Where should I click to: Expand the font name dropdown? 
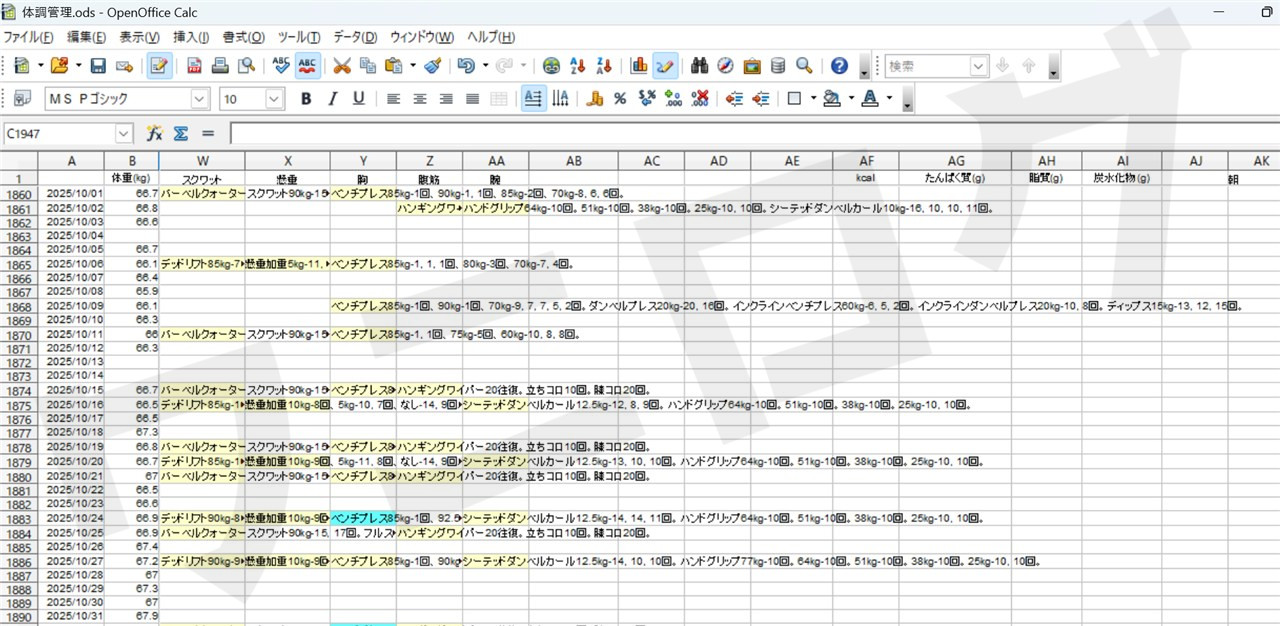[x=199, y=99]
